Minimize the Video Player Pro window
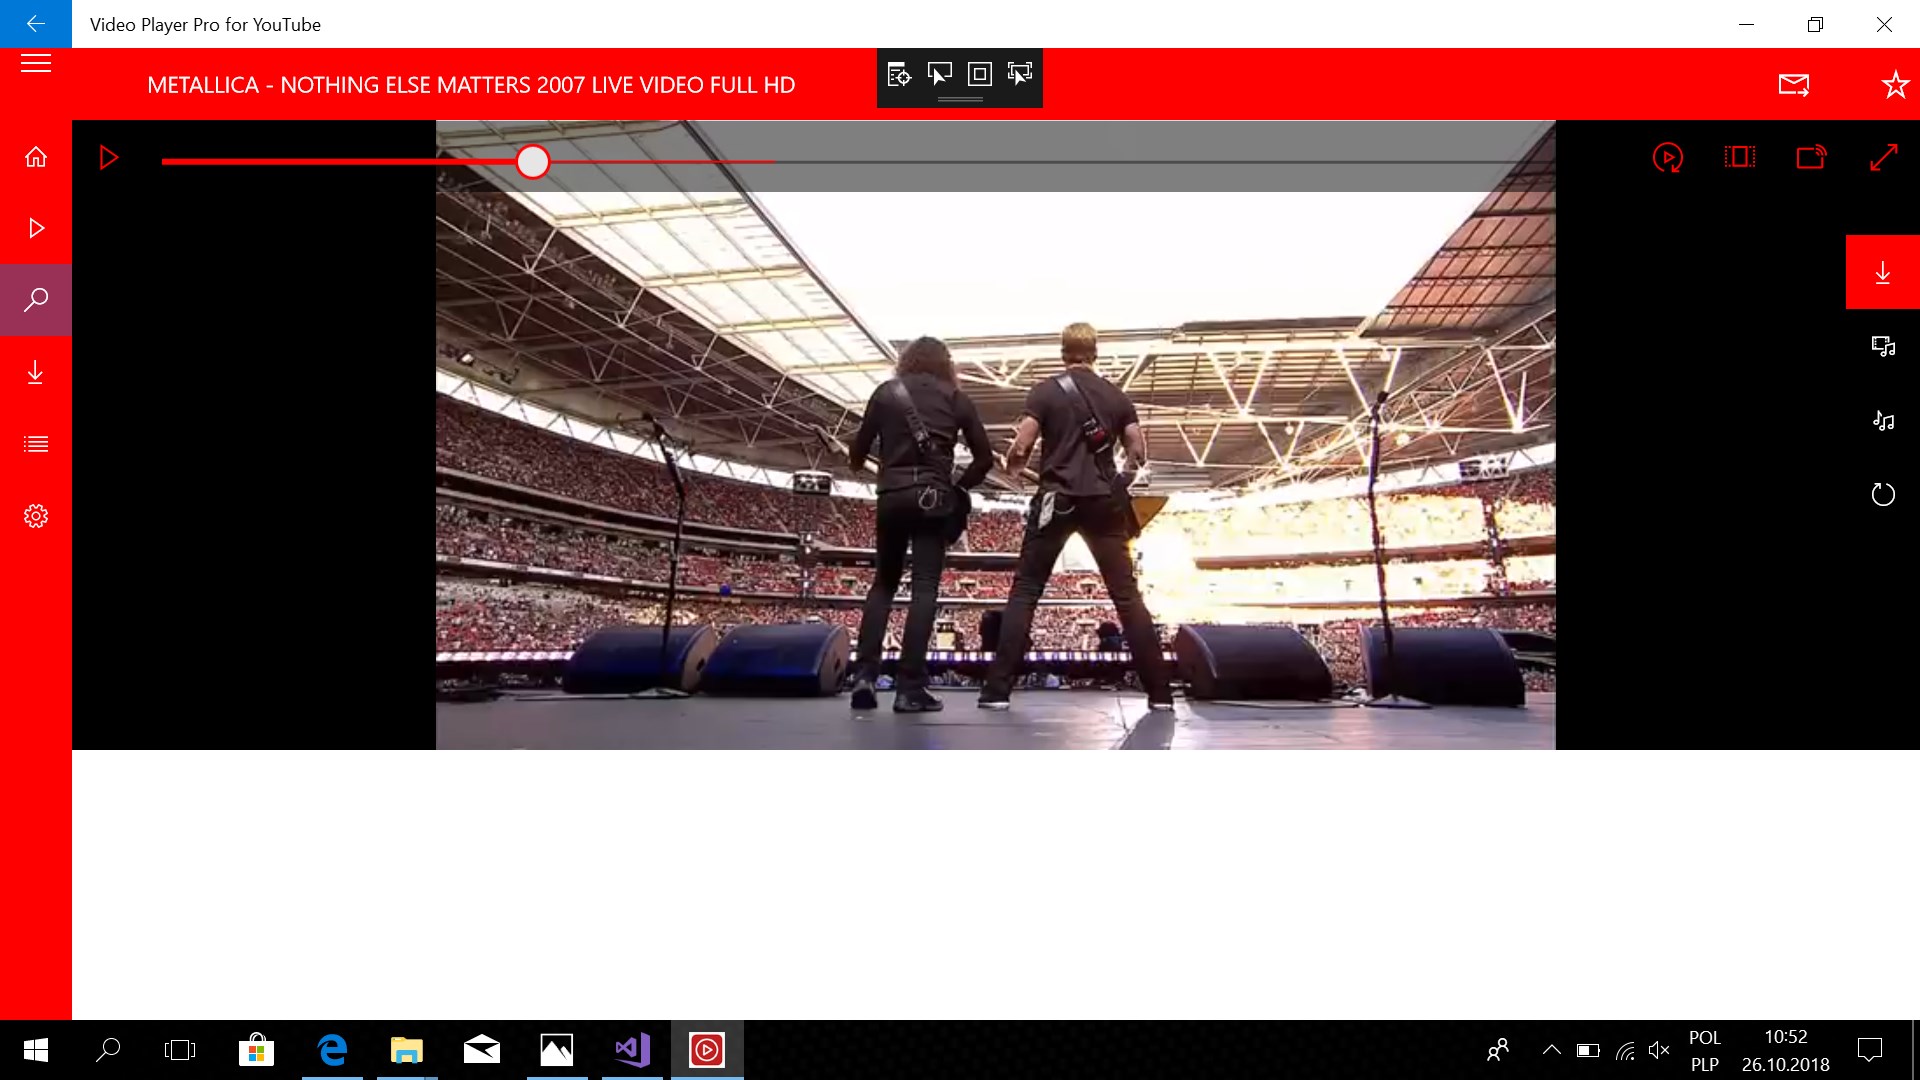1920x1080 pixels. 1747,24
